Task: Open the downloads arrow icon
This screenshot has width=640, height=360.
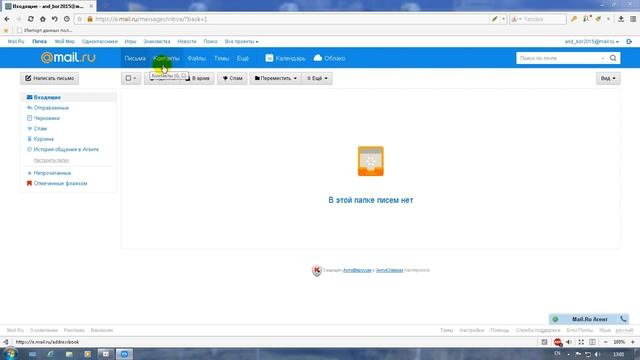Action: click(621, 19)
